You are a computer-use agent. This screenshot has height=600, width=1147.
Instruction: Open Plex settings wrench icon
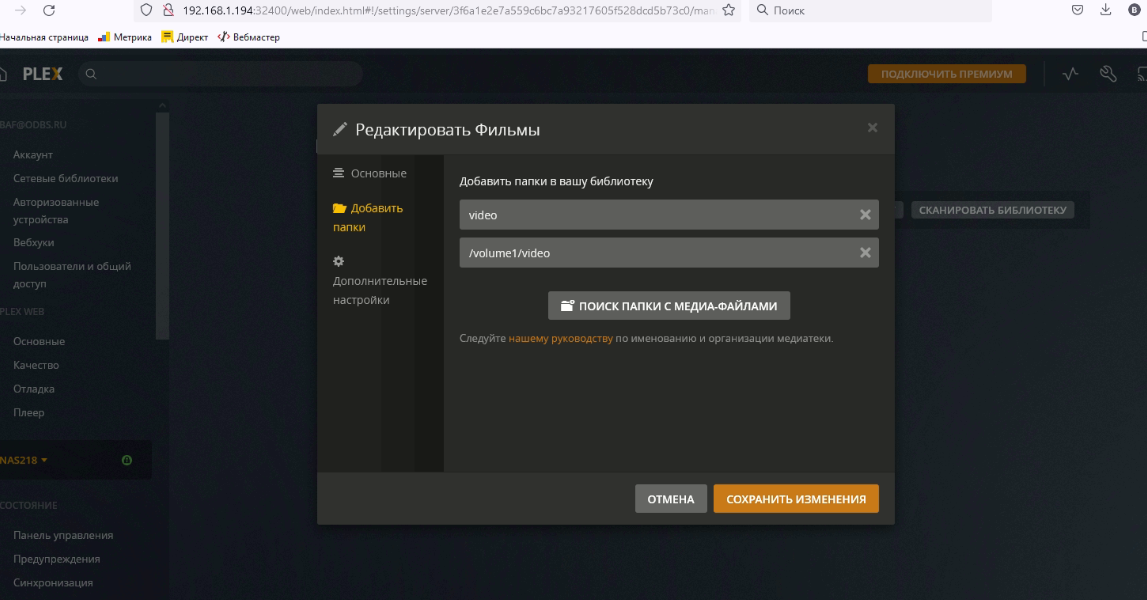point(1107,74)
